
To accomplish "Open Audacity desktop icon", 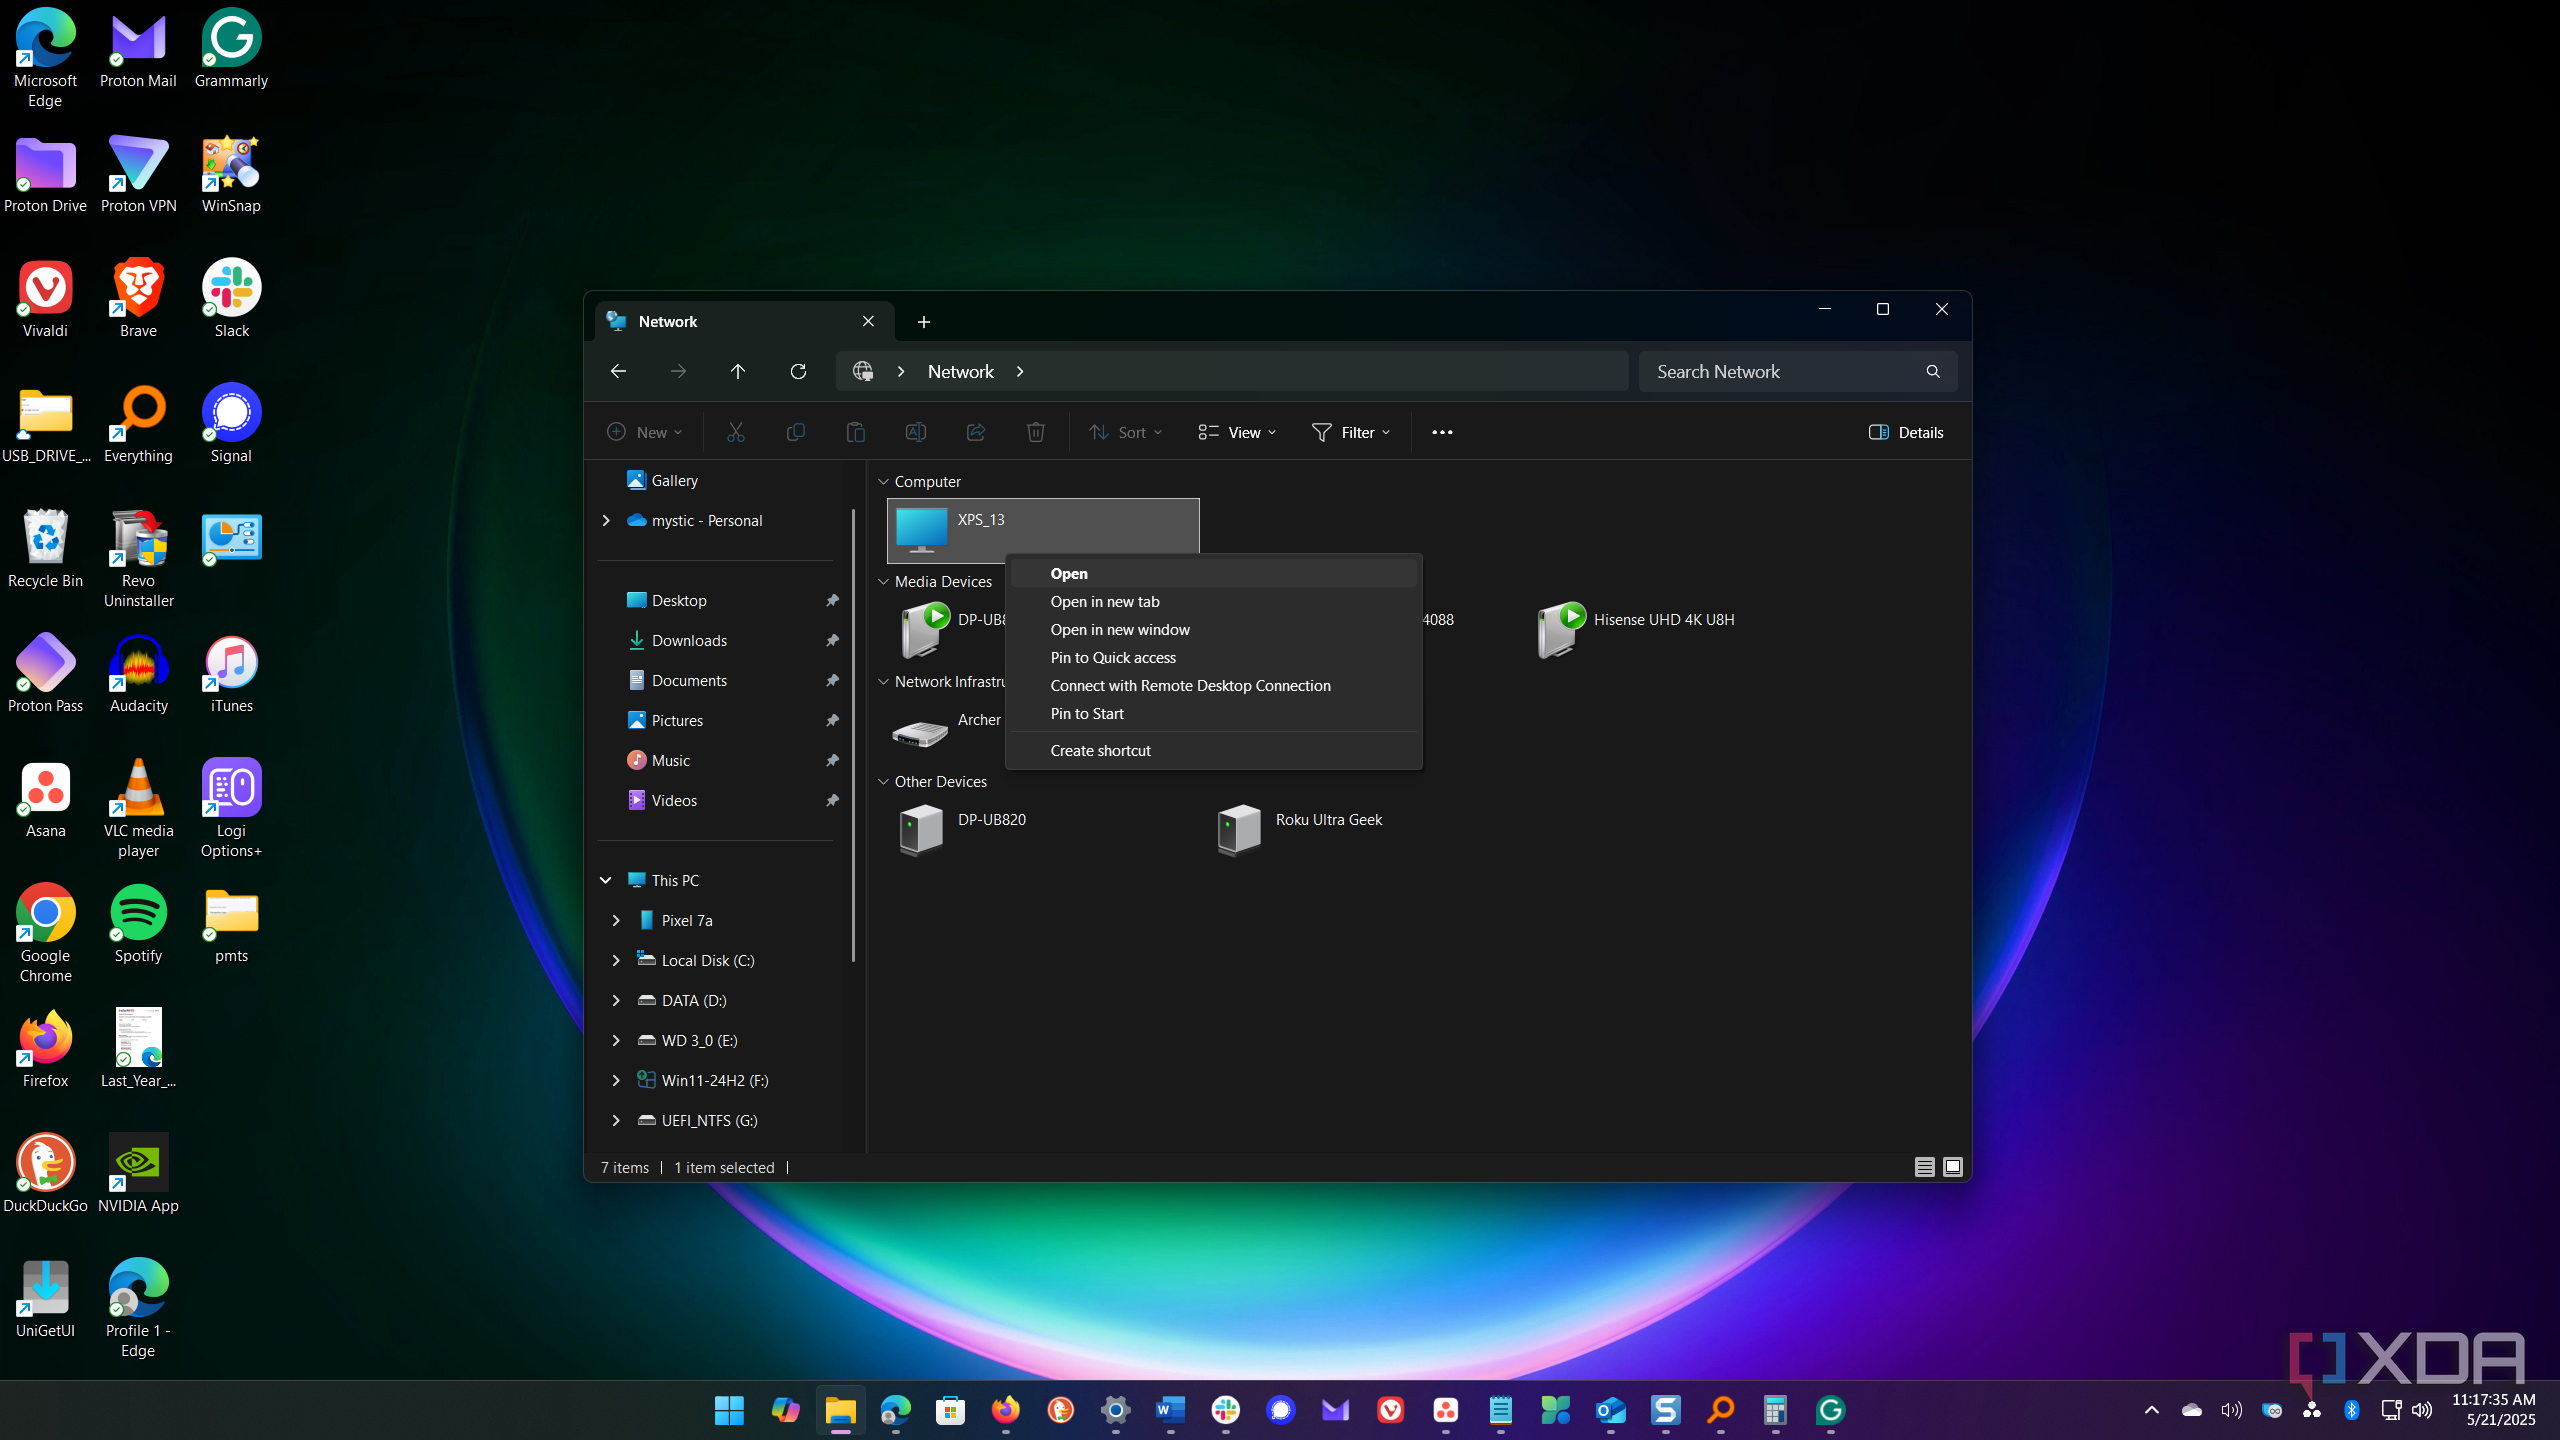I will point(138,675).
